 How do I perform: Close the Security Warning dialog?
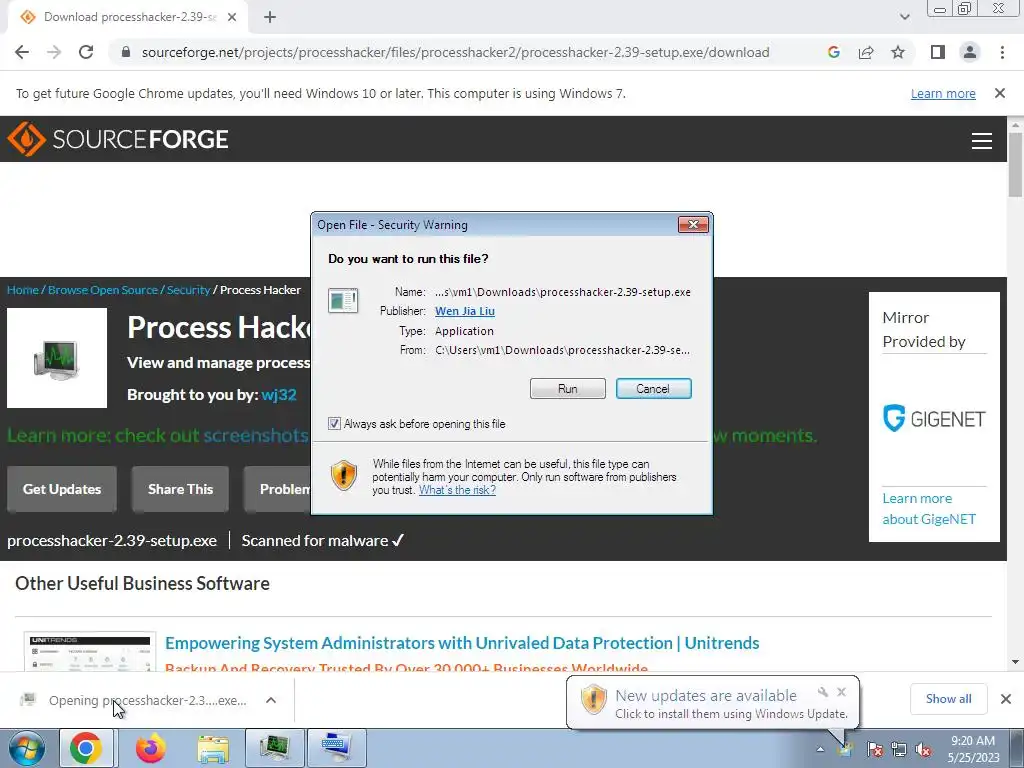(693, 225)
